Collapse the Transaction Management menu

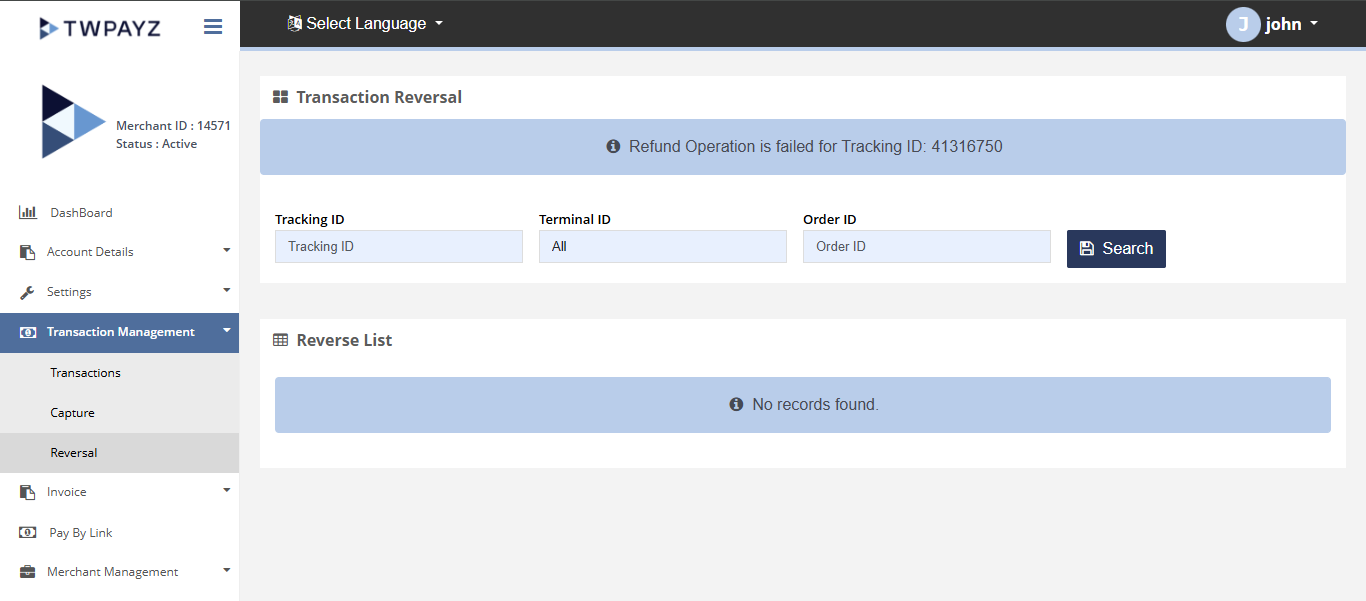click(x=226, y=330)
